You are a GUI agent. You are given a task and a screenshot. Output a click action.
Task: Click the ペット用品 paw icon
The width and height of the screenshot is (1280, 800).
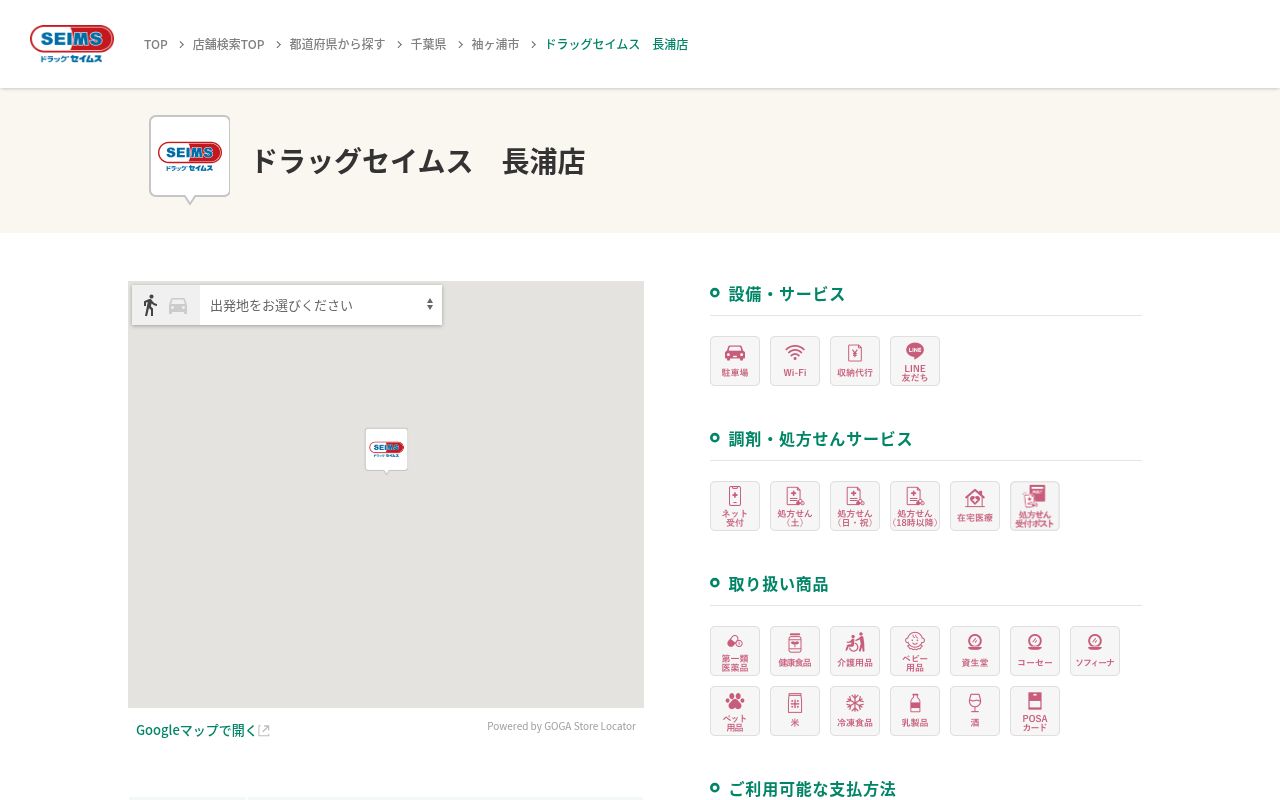tap(735, 711)
